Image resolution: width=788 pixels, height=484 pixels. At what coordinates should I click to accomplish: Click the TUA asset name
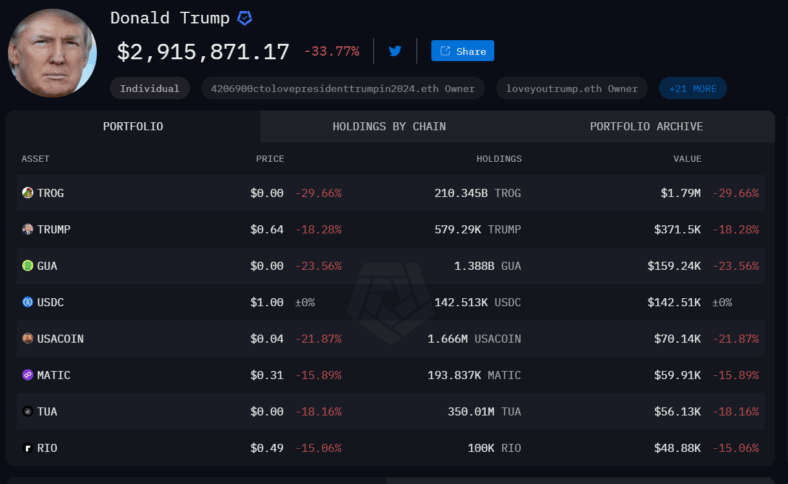(47, 412)
